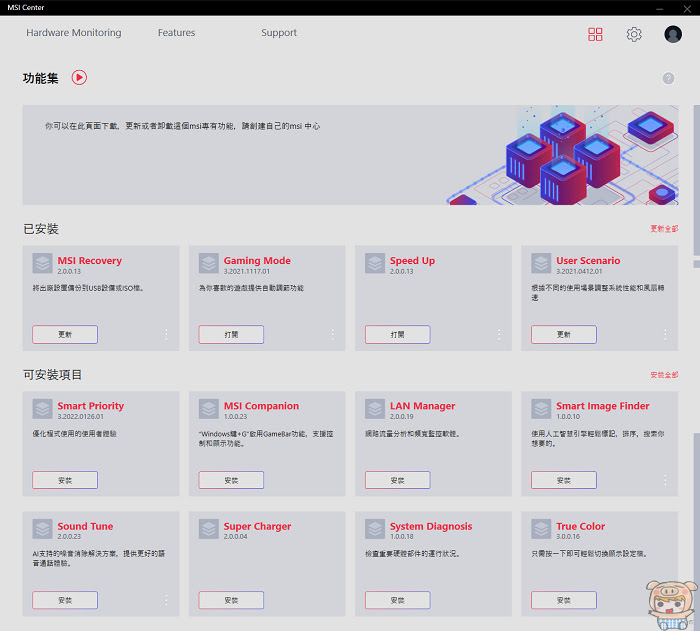Update MSI Recovery with 更新 button
The width and height of the screenshot is (700, 631).
[65, 334]
